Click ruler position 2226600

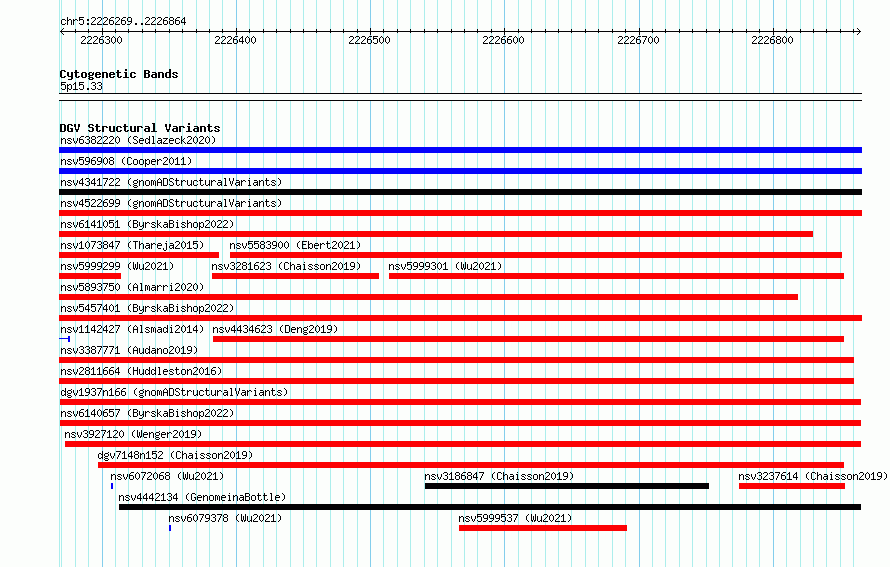[x=503, y=40]
